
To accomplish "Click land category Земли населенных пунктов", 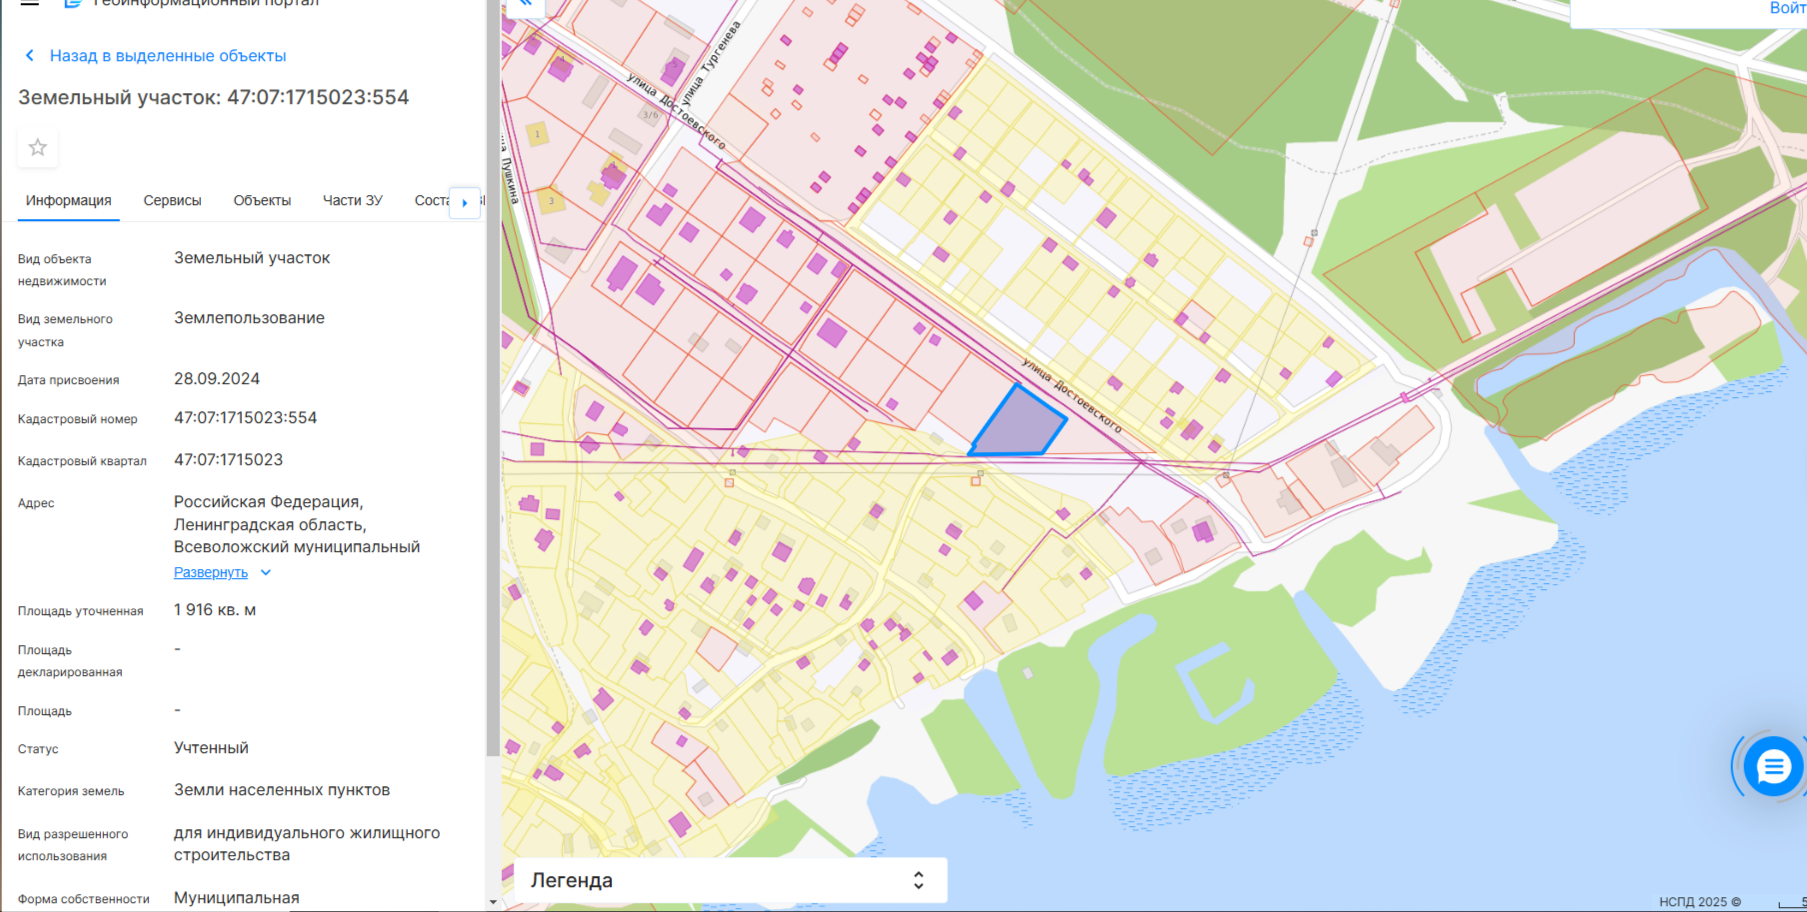I will tap(282, 790).
